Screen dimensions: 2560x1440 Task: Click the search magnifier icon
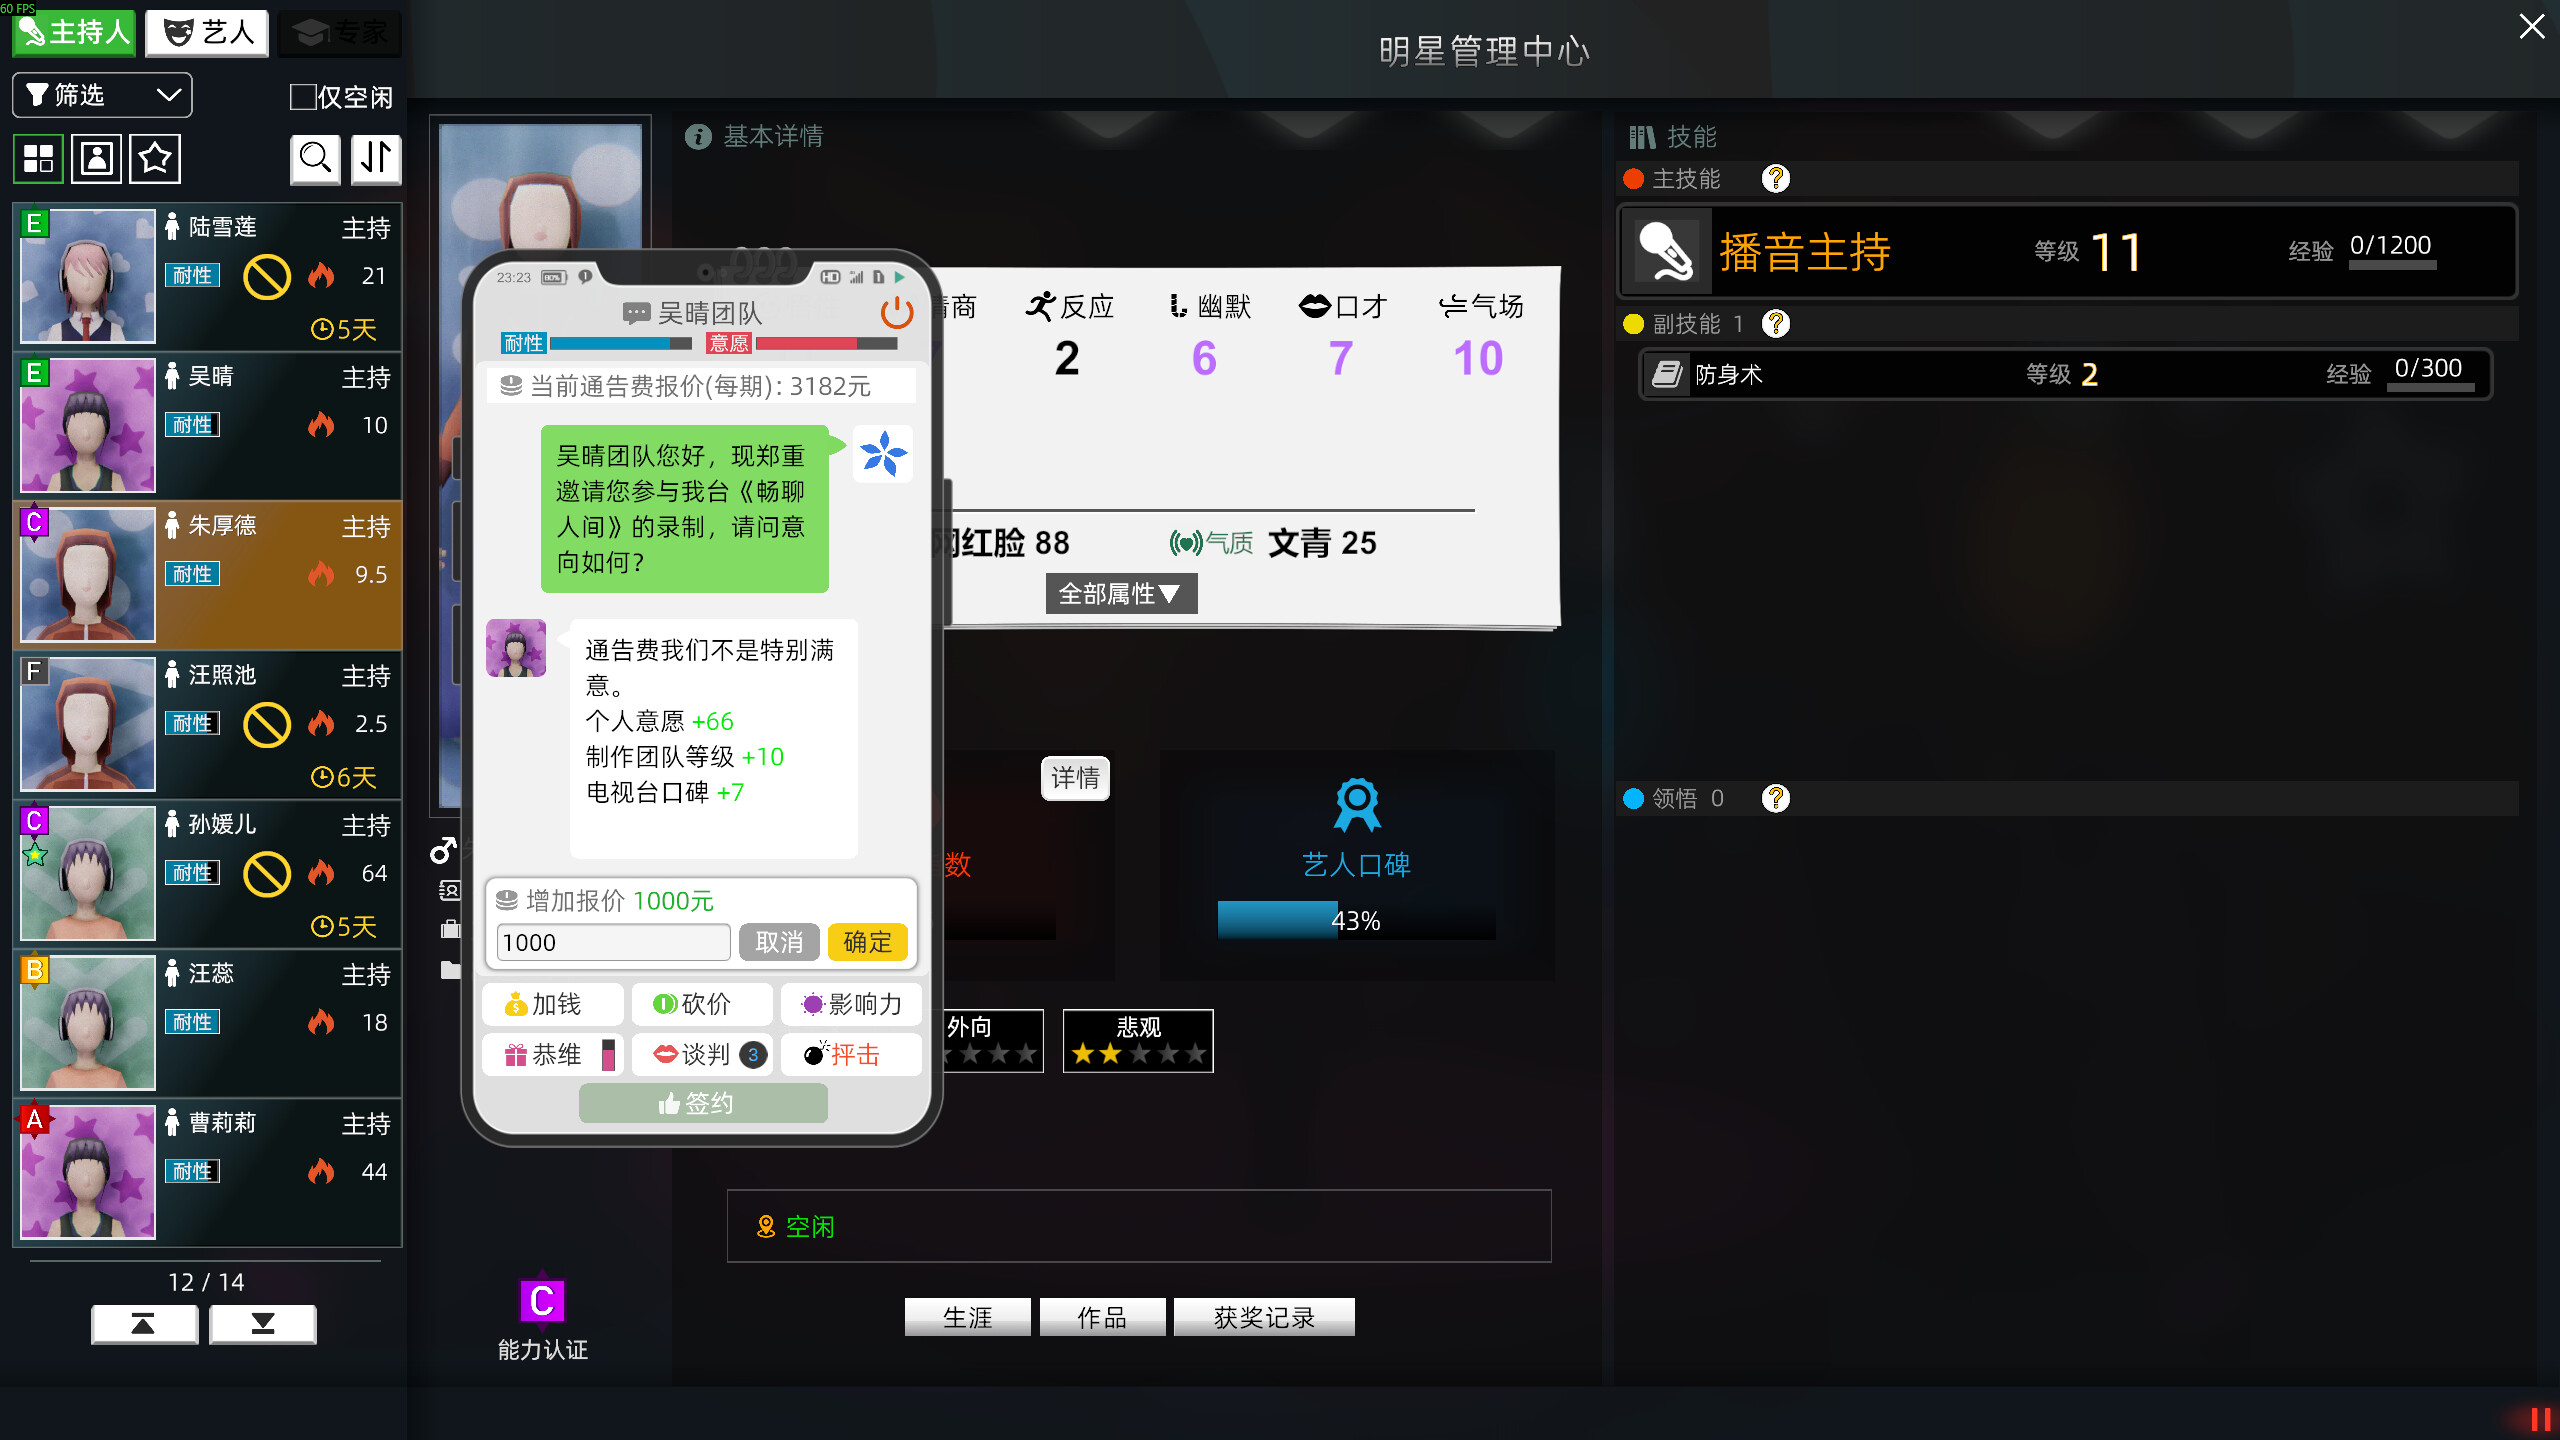coord(315,159)
